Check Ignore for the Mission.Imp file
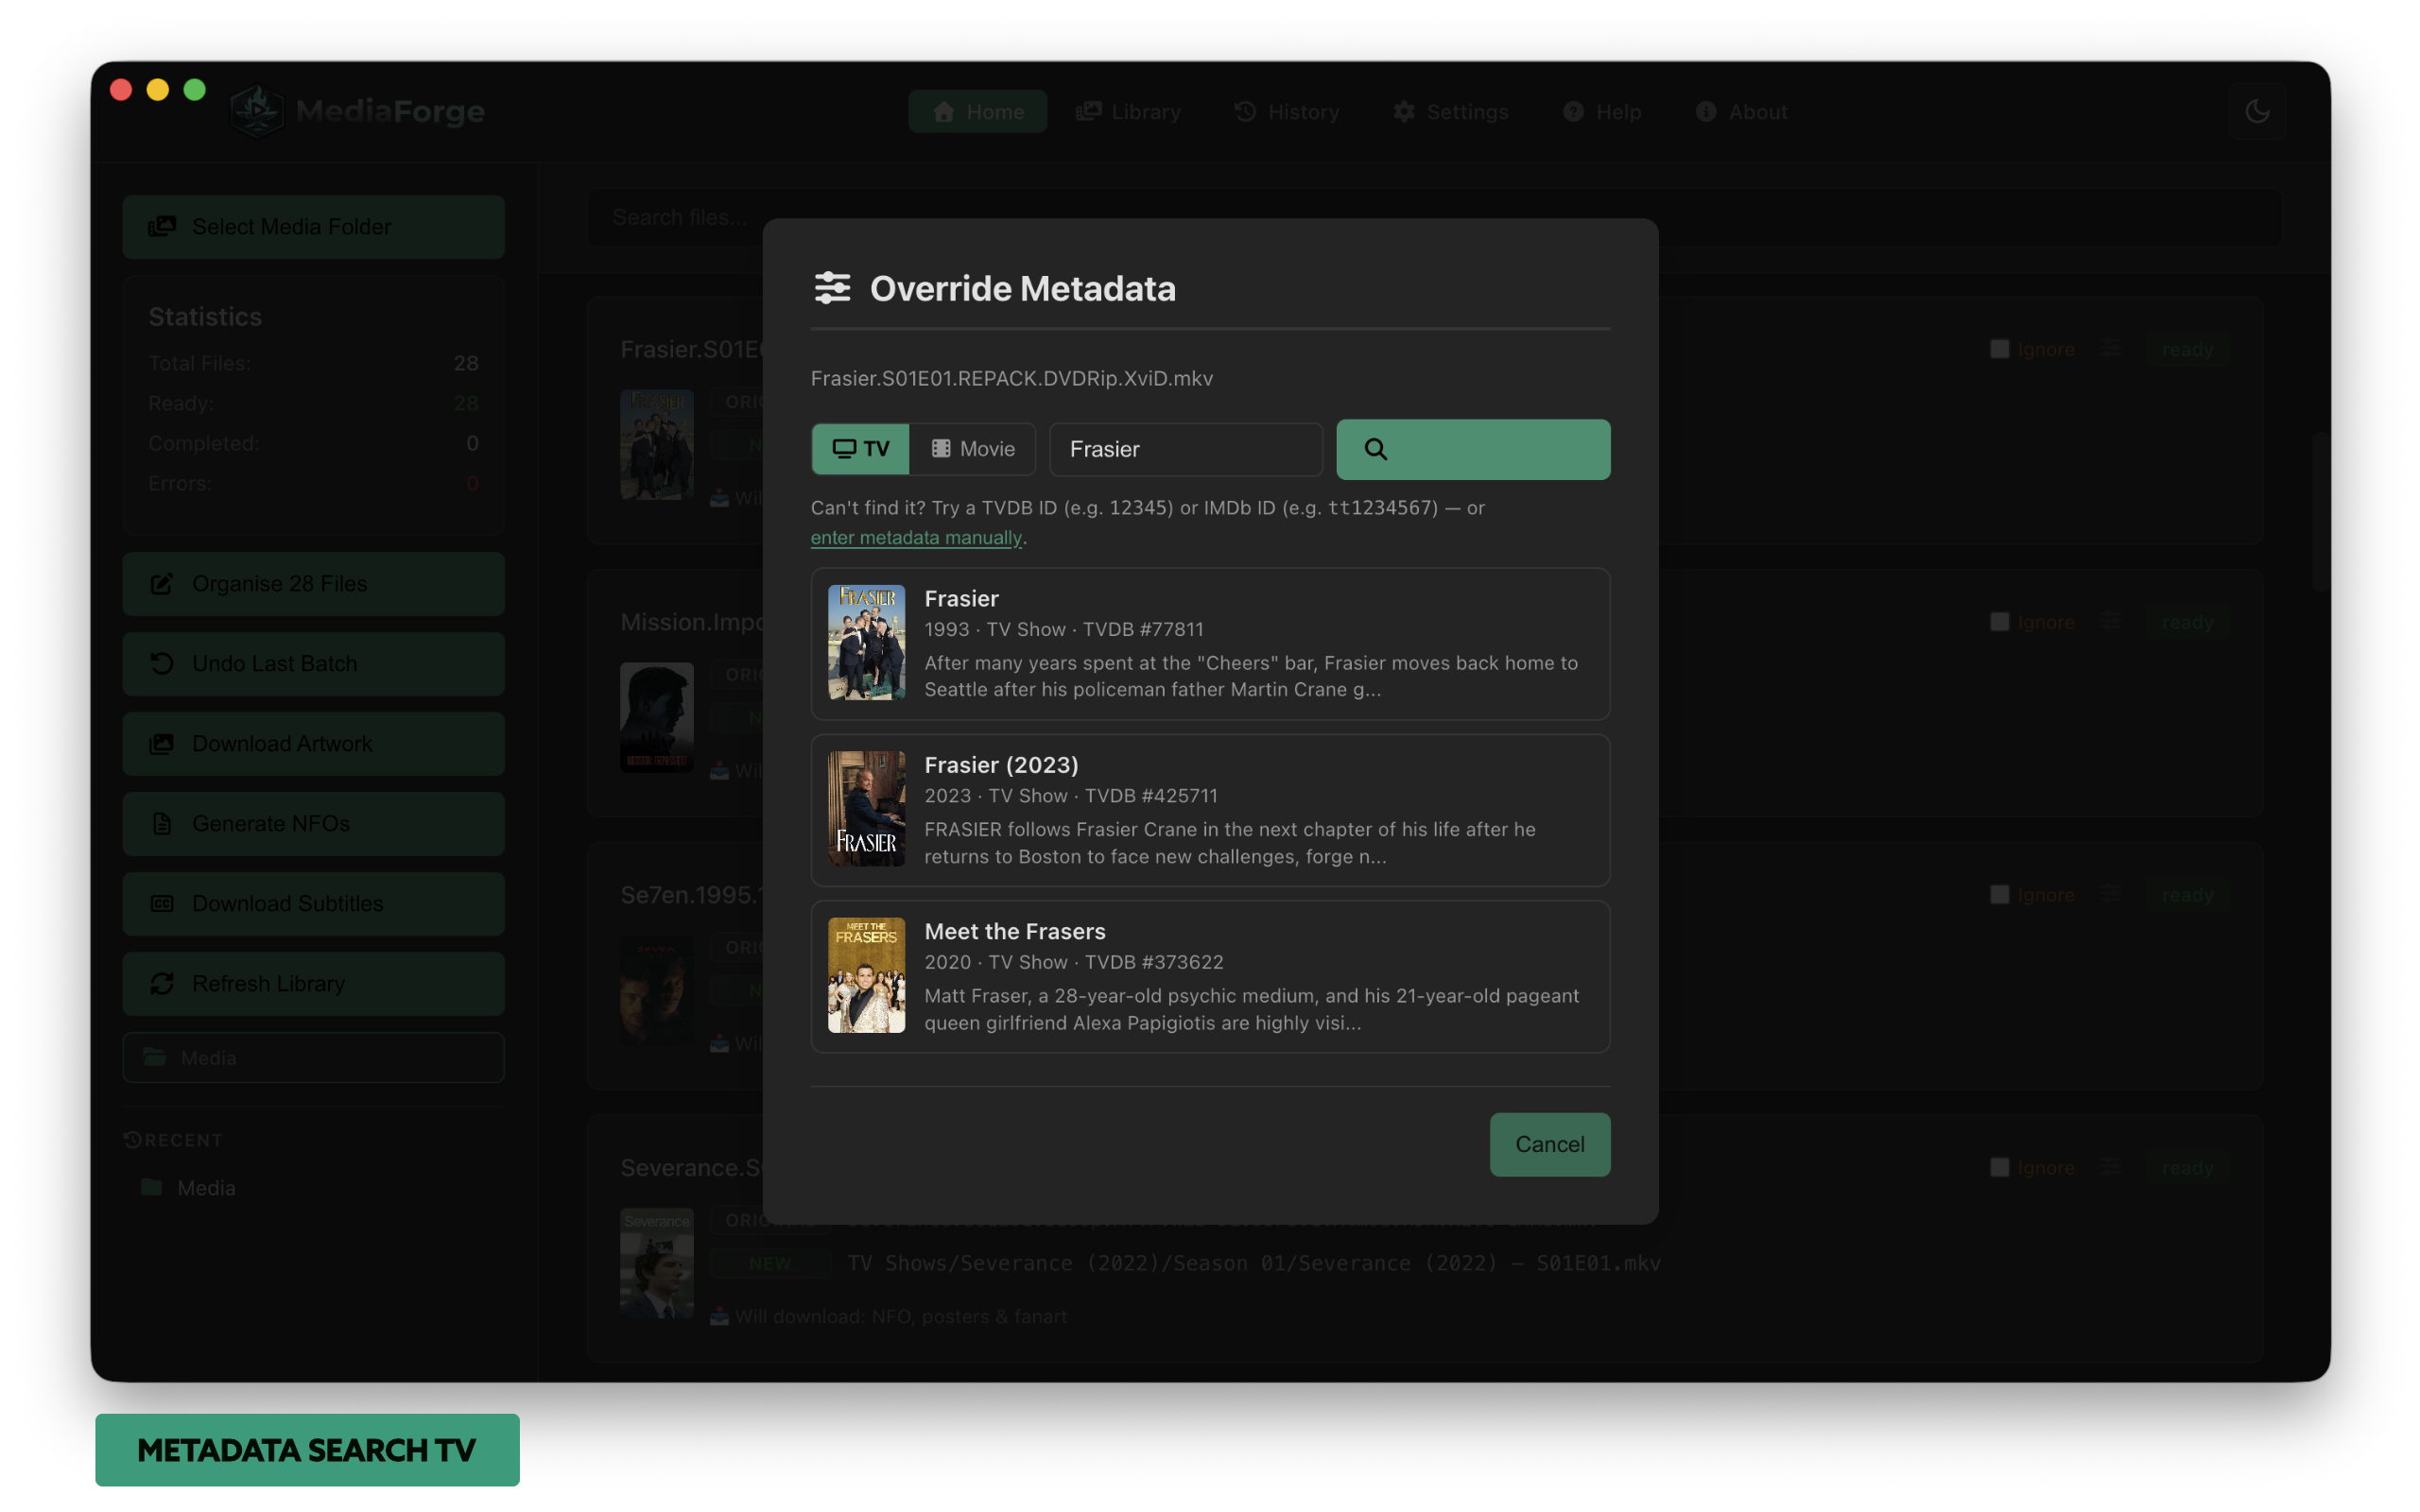 [1998, 622]
